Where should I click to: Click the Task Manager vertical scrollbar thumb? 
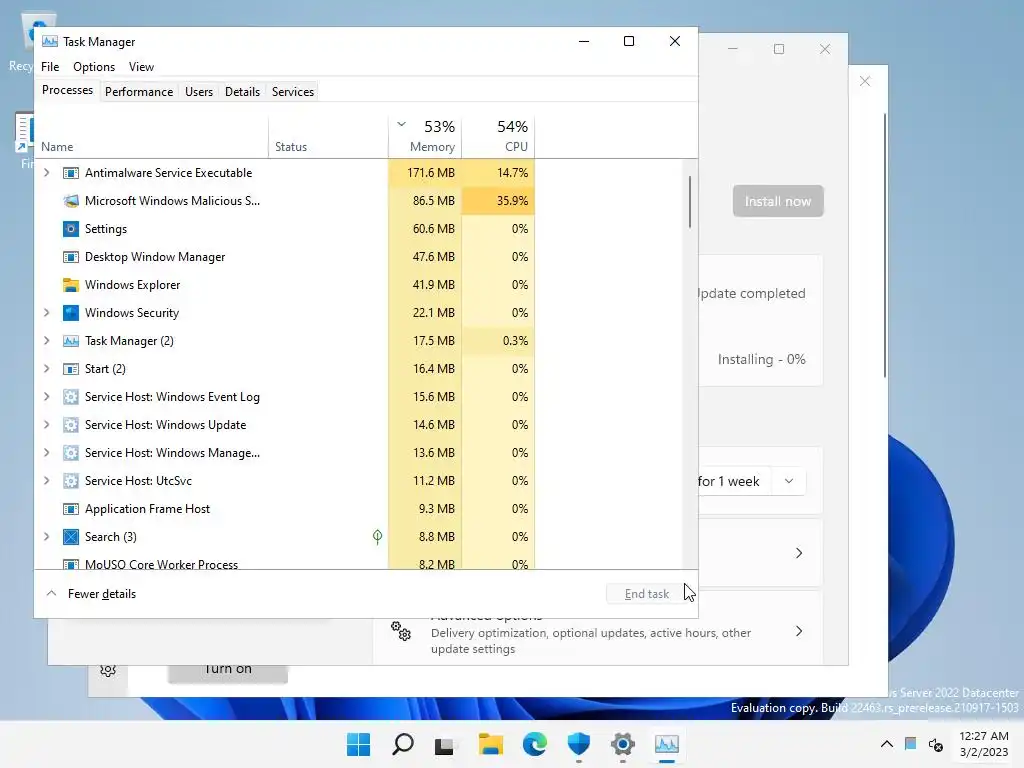coord(690,202)
